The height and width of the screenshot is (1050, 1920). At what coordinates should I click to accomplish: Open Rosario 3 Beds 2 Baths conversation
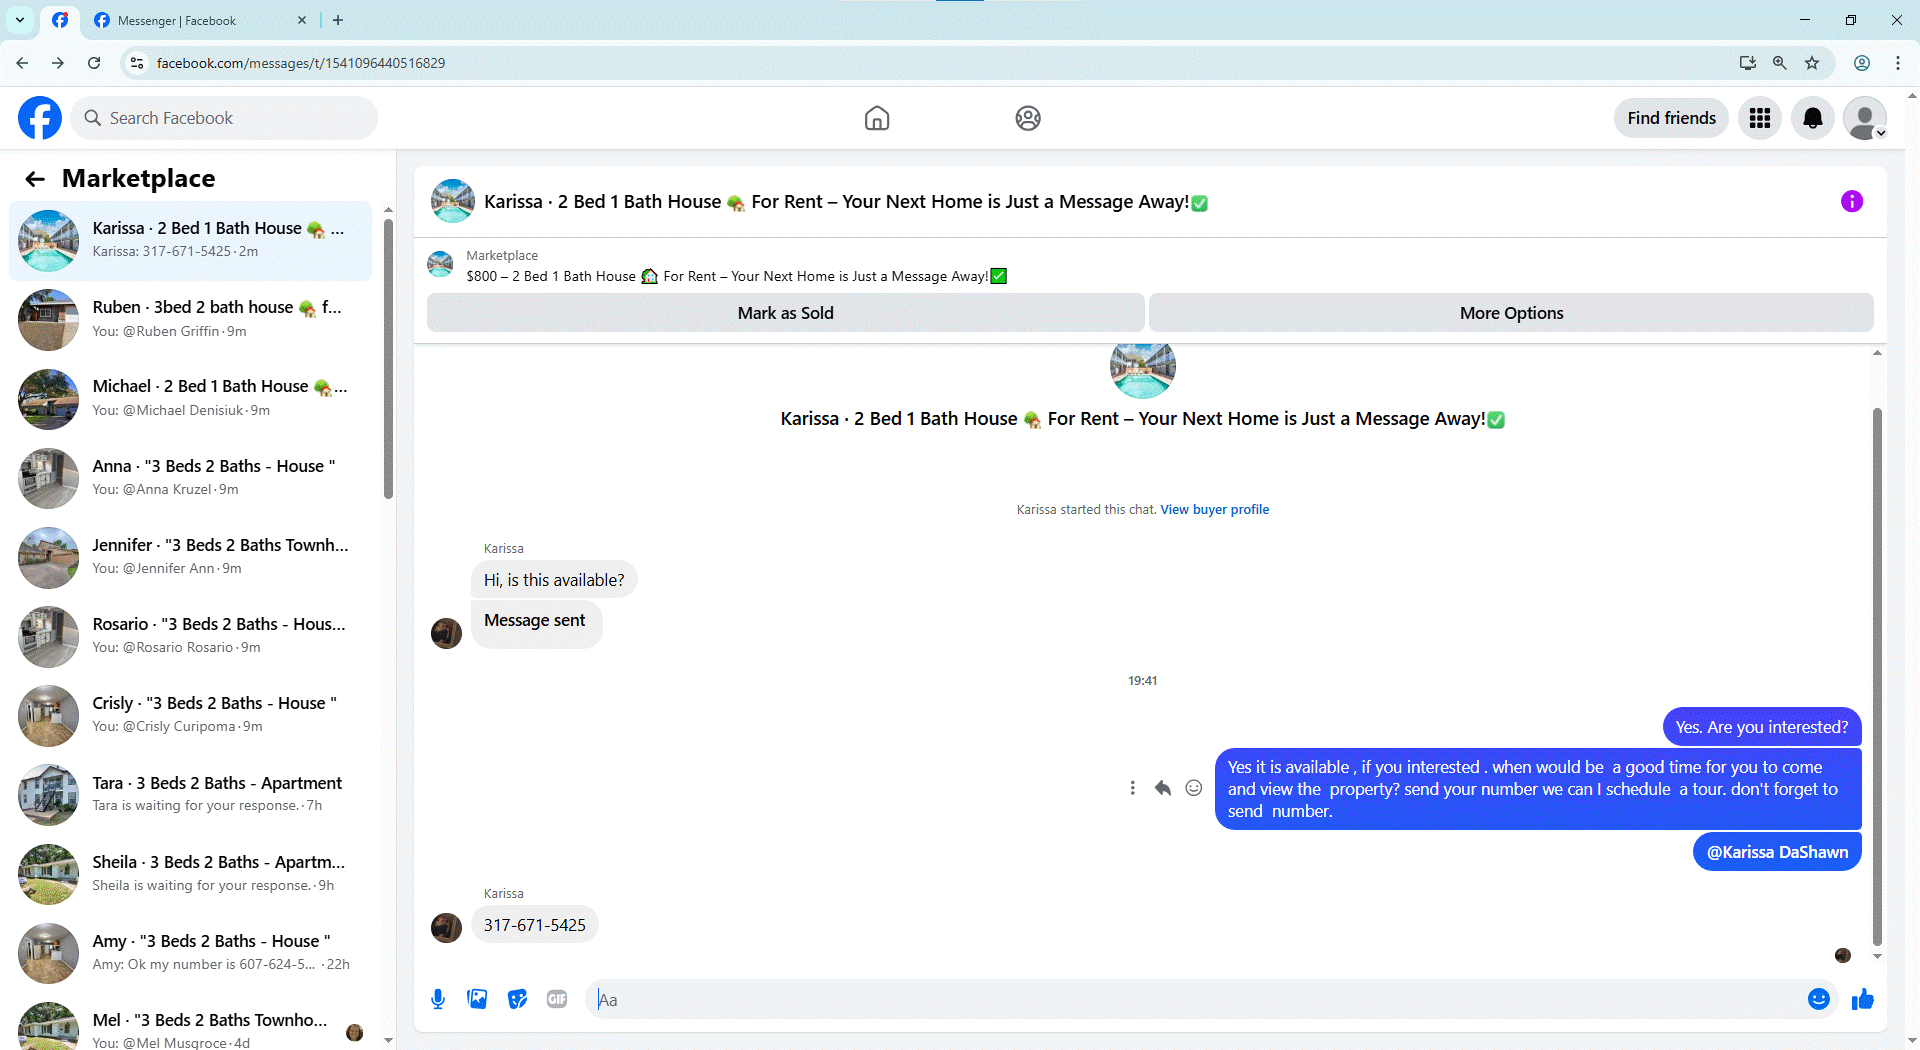190,636
